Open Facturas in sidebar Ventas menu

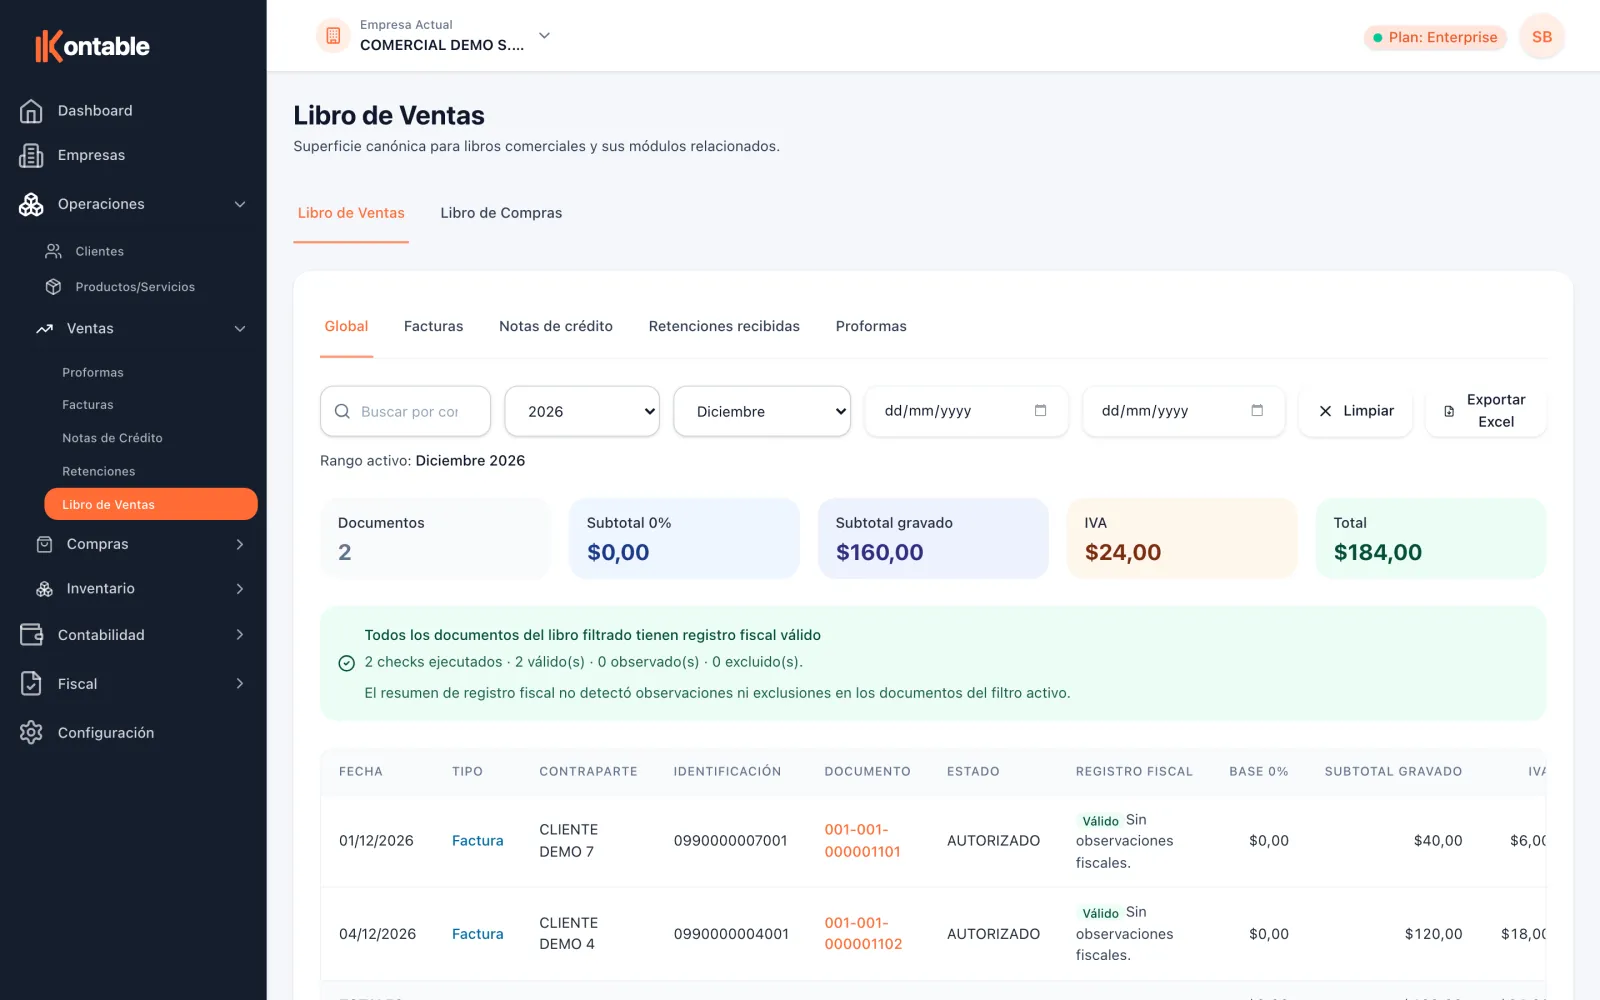coord(88,405)
